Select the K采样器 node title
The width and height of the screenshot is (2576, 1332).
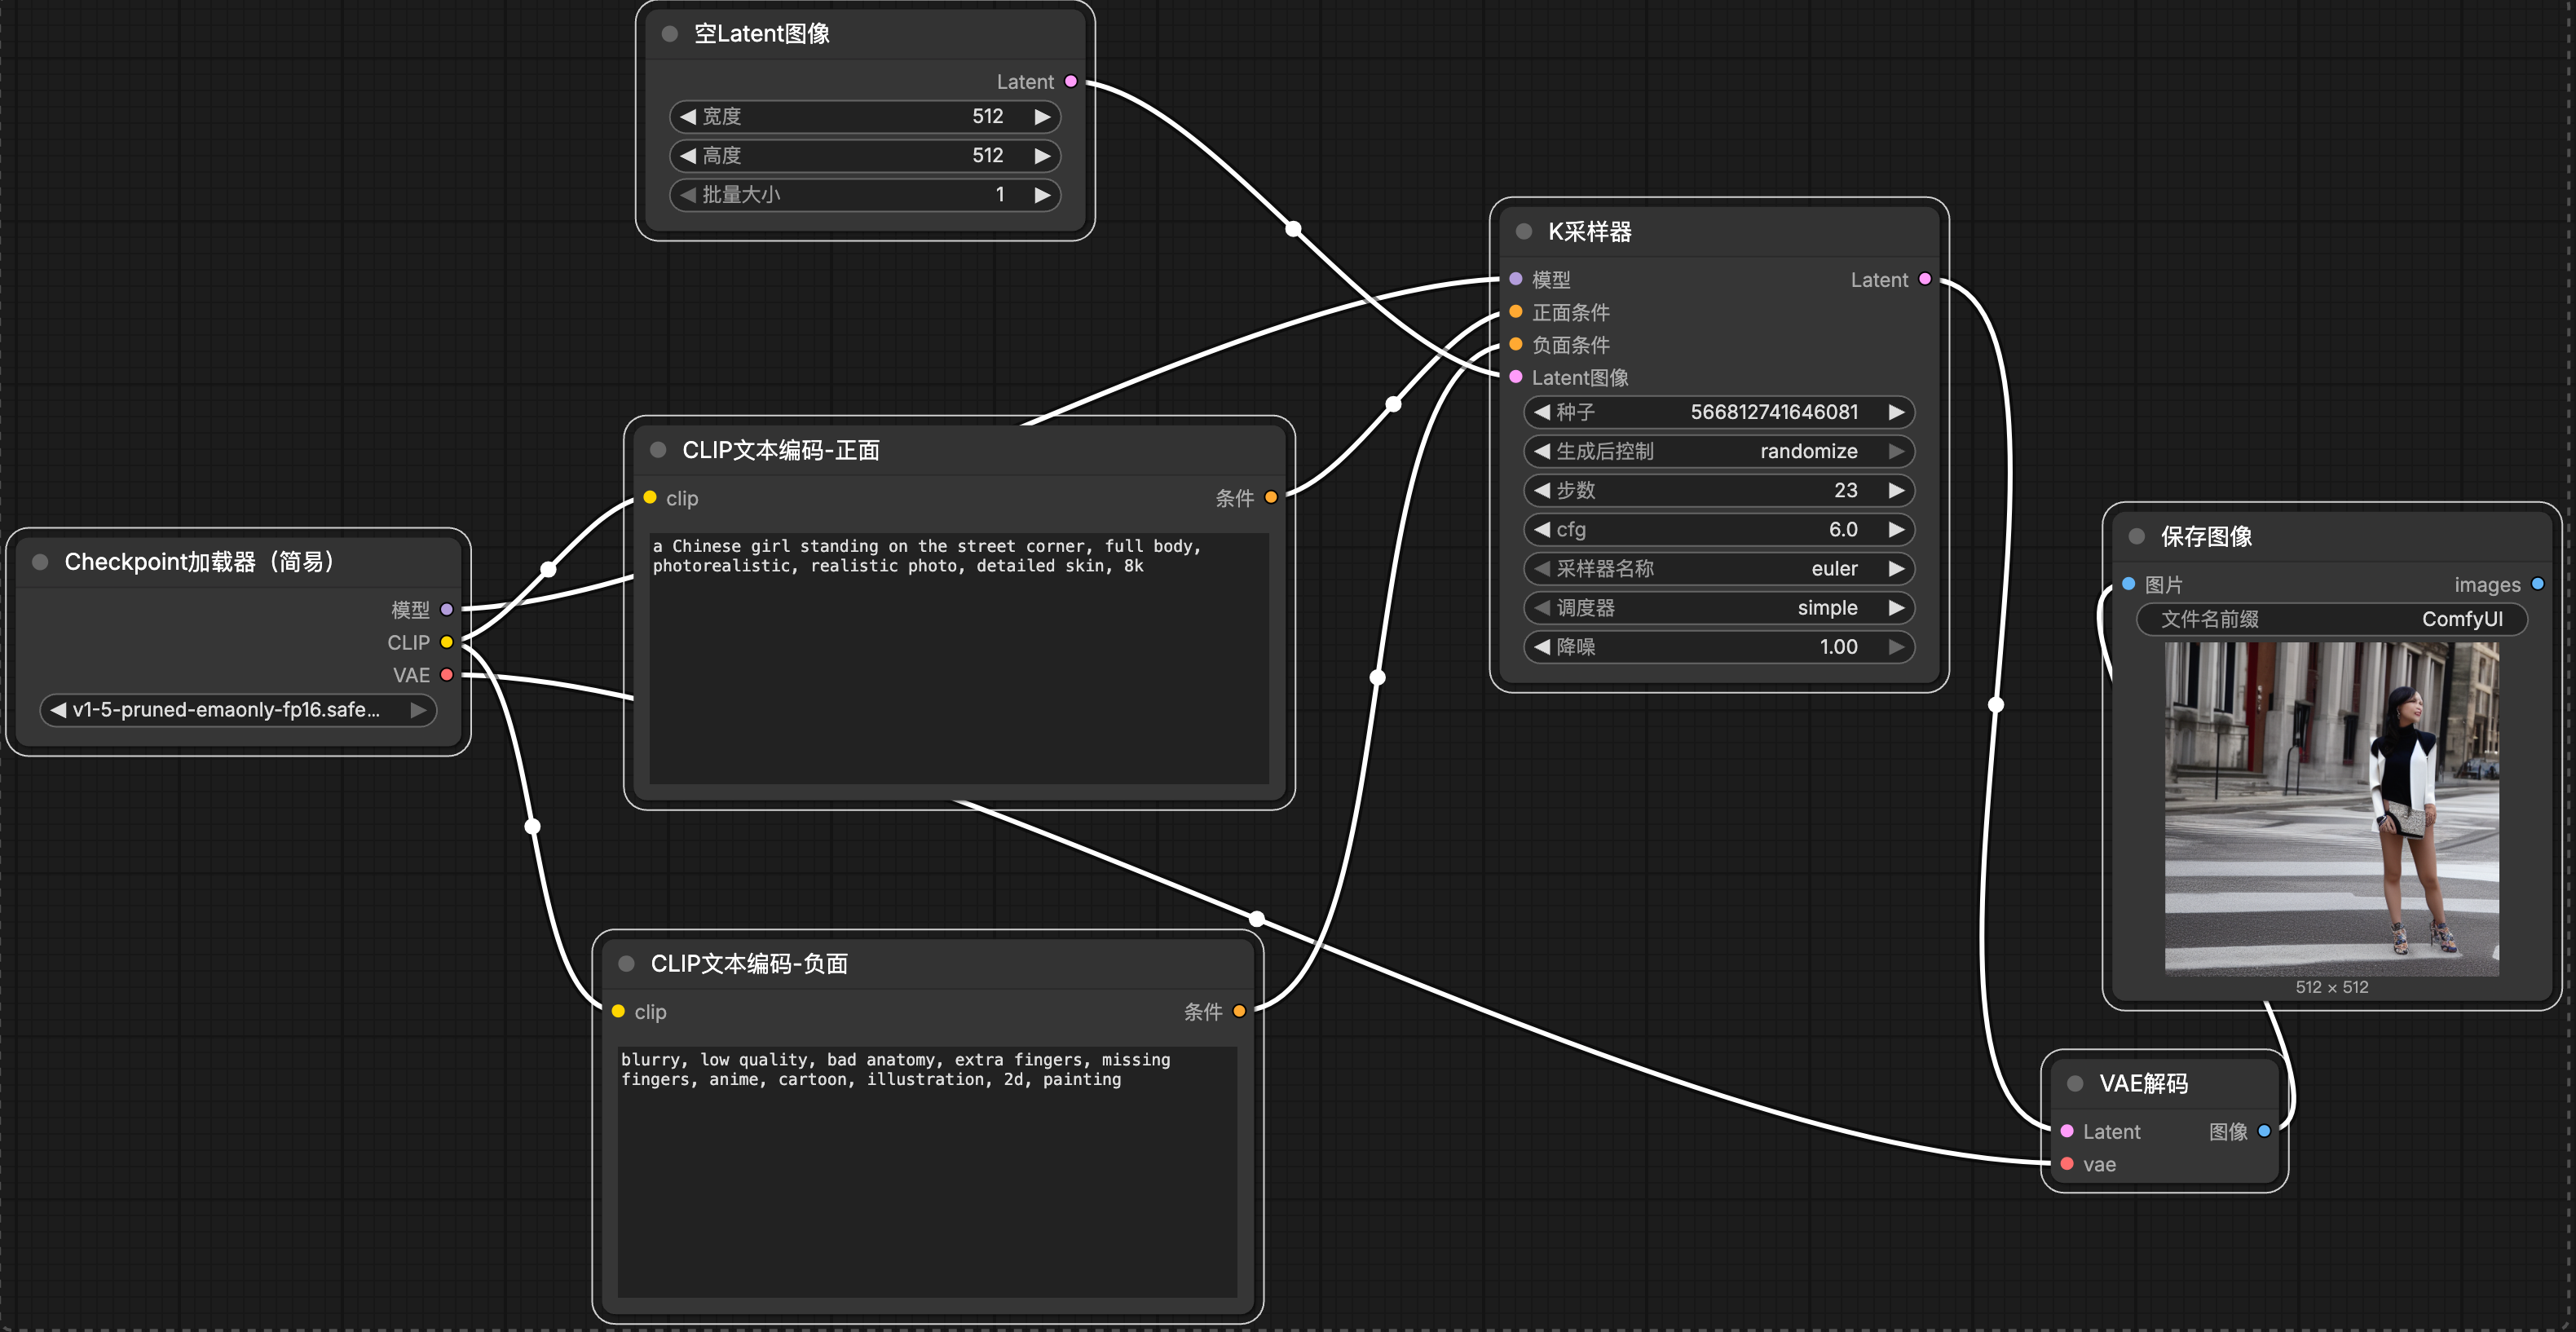point(1590,232)
